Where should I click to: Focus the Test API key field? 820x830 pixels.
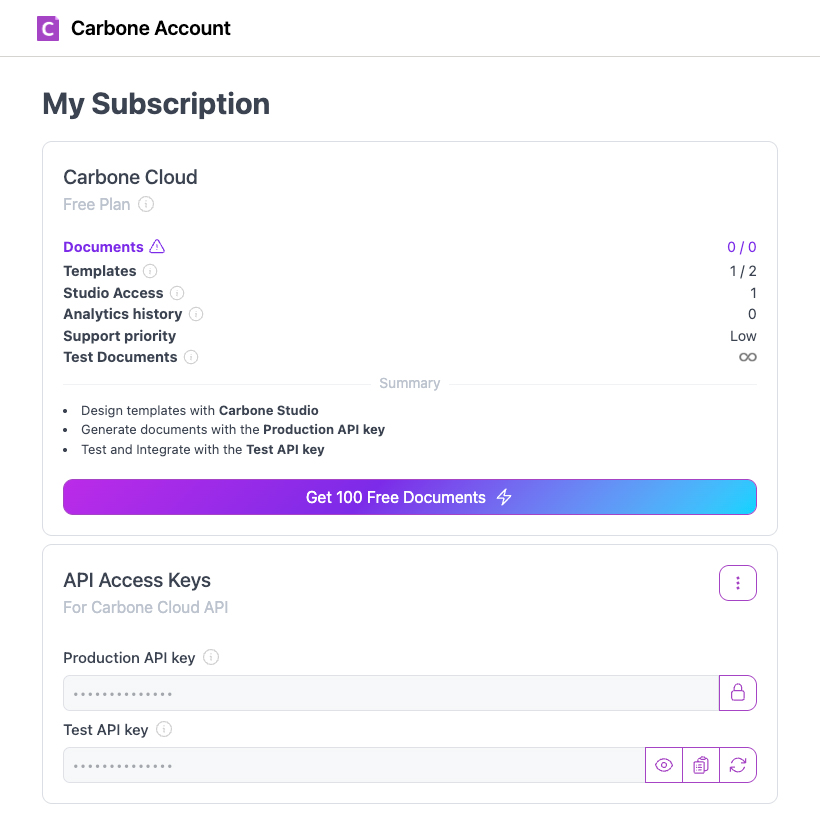[354, 765]
